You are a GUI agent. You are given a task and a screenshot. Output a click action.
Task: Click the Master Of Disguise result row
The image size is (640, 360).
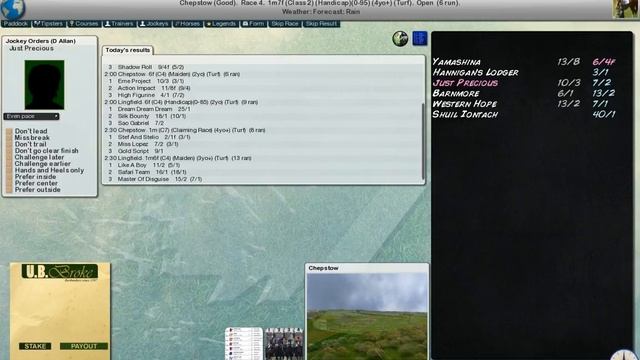pyautogui.click(x=263, y=179)
